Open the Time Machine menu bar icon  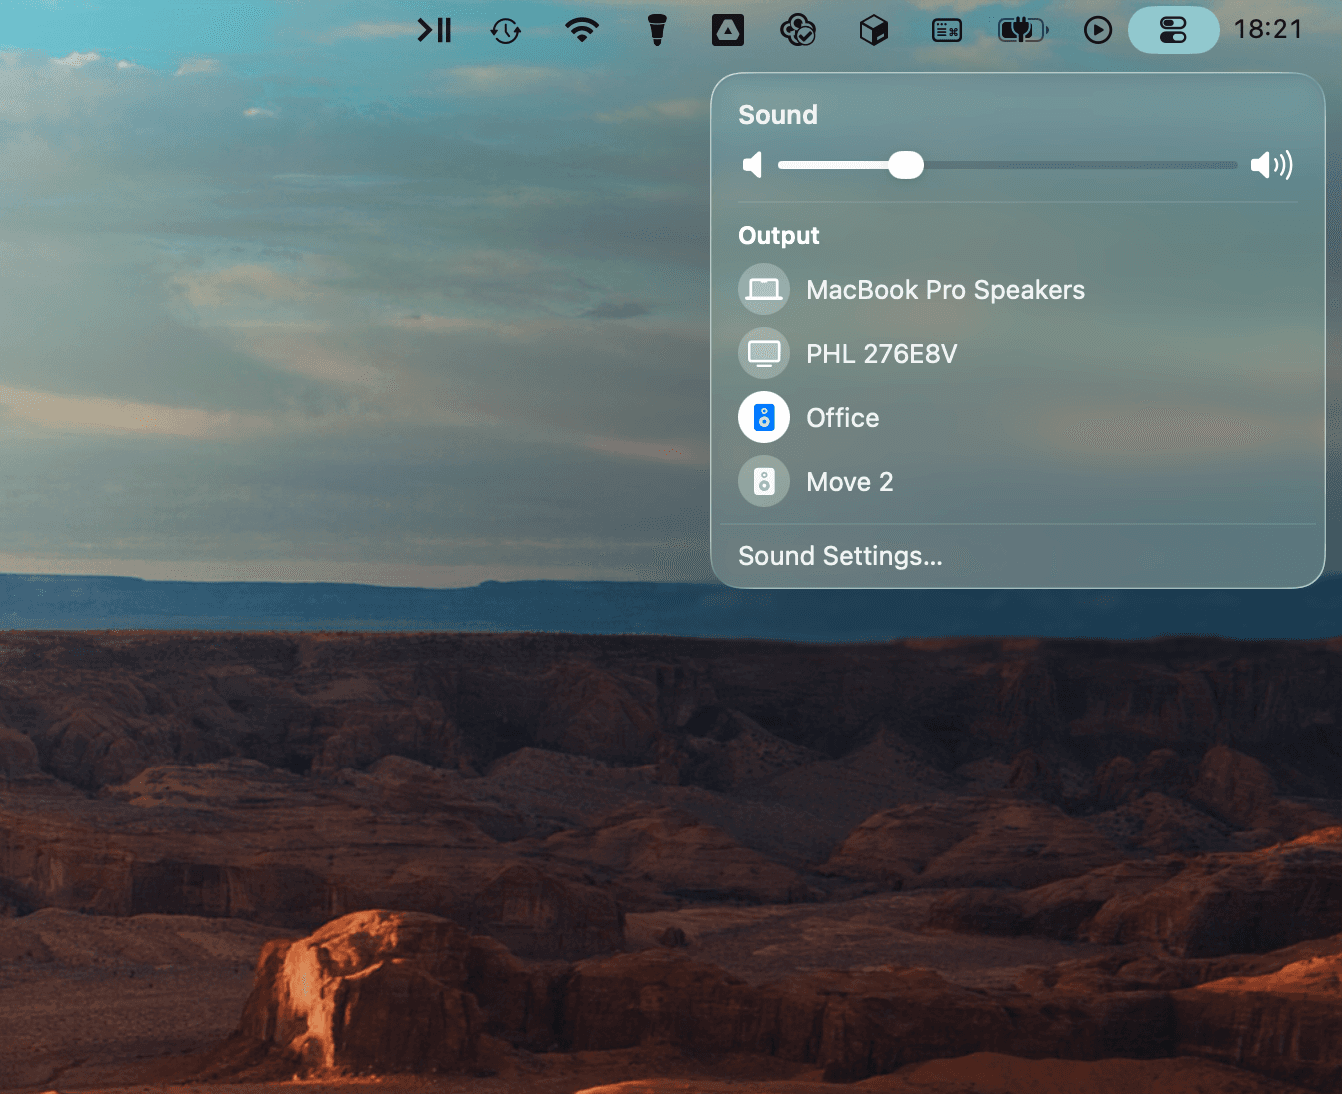click(x=506, y=31)
